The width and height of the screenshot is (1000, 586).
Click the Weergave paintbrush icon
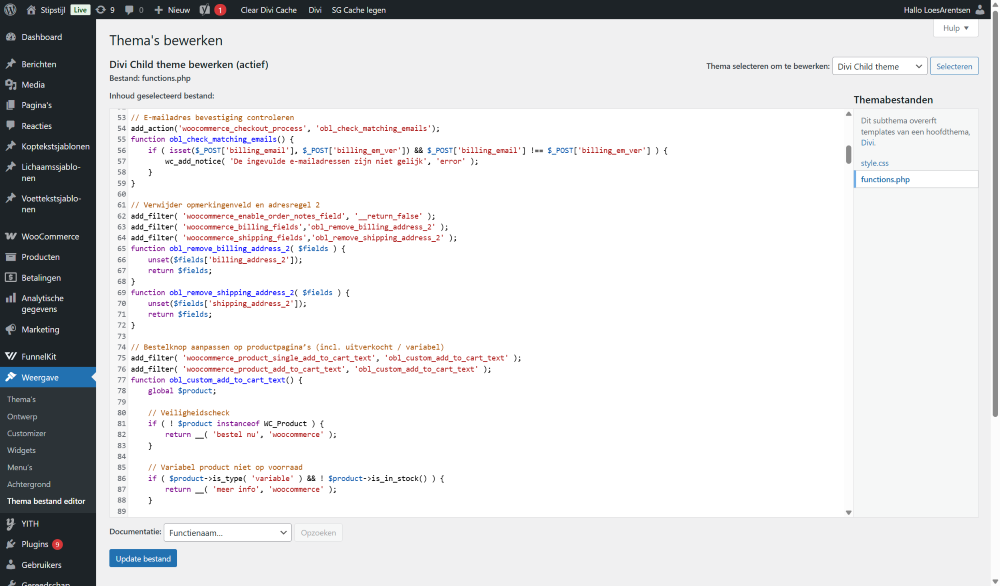point(11,377)
